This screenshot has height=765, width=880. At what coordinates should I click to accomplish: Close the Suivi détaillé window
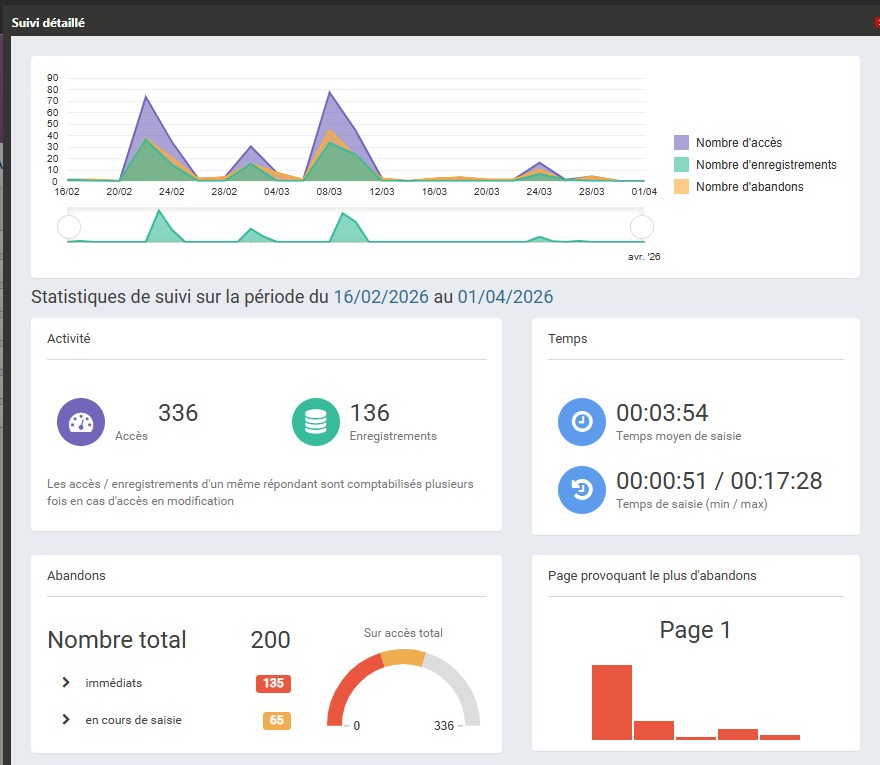(876, 22)
